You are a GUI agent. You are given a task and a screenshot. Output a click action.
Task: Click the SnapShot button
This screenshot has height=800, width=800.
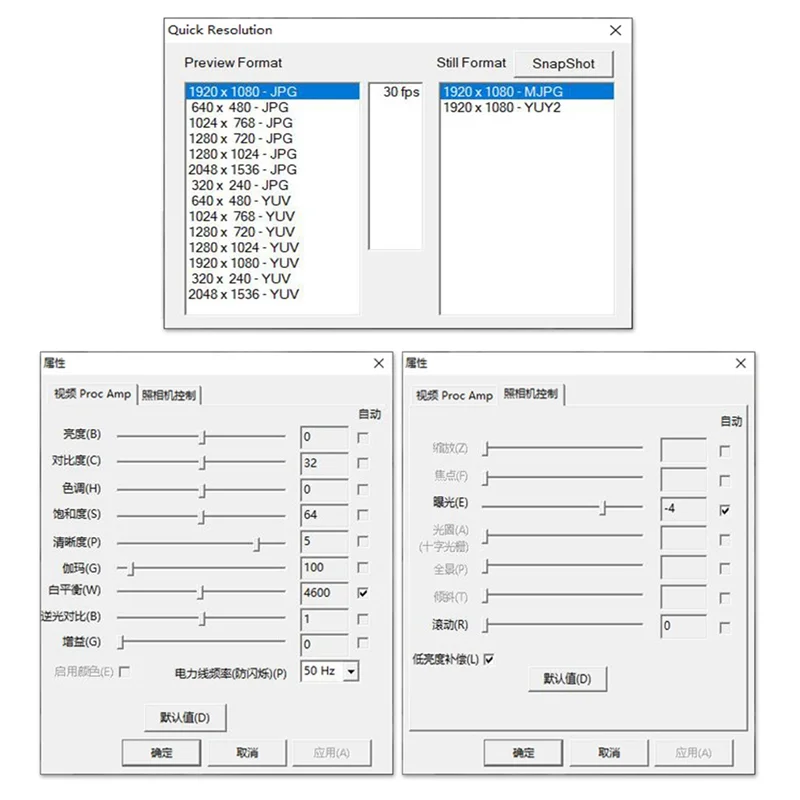click(563, 63)
